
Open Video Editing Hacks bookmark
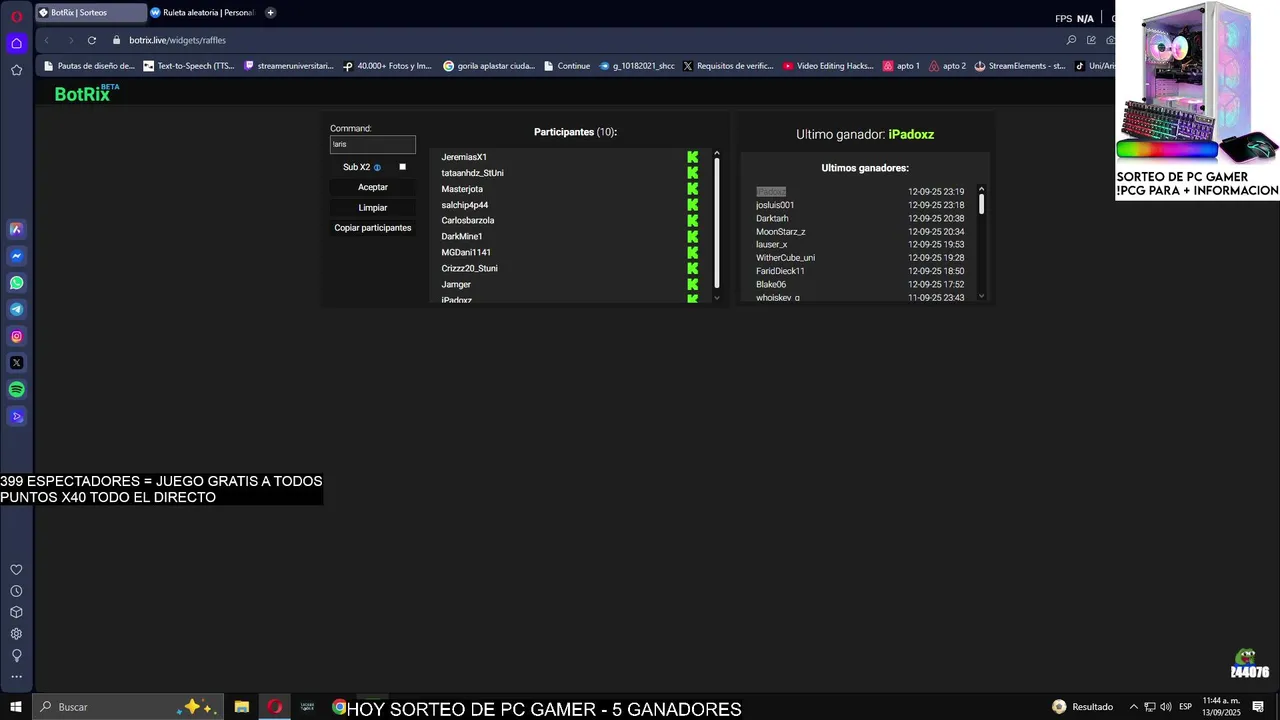coord(828,66)
